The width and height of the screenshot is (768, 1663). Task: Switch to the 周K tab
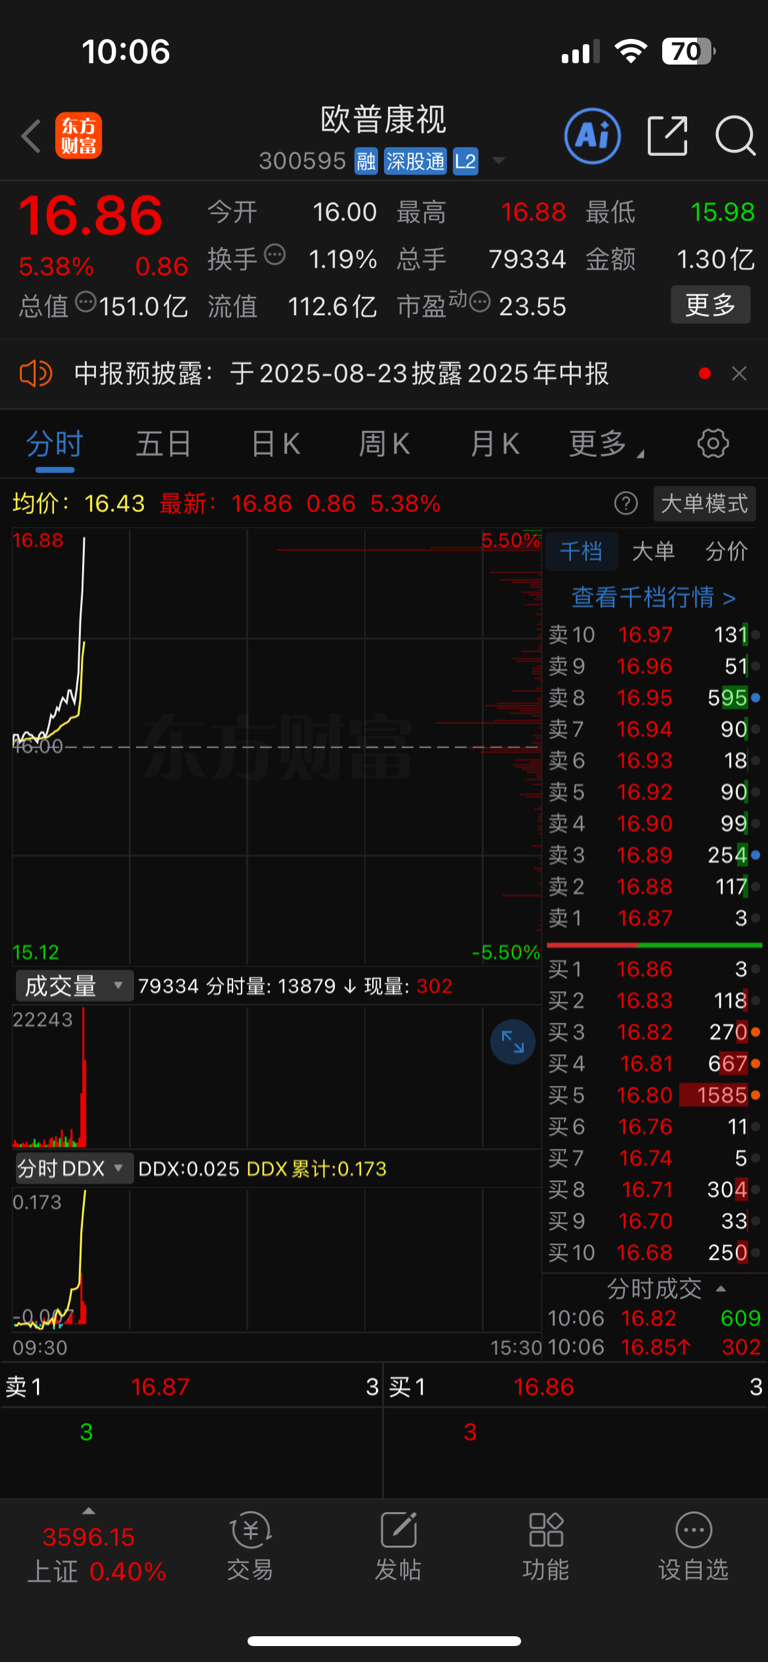[x=384, y=444]
